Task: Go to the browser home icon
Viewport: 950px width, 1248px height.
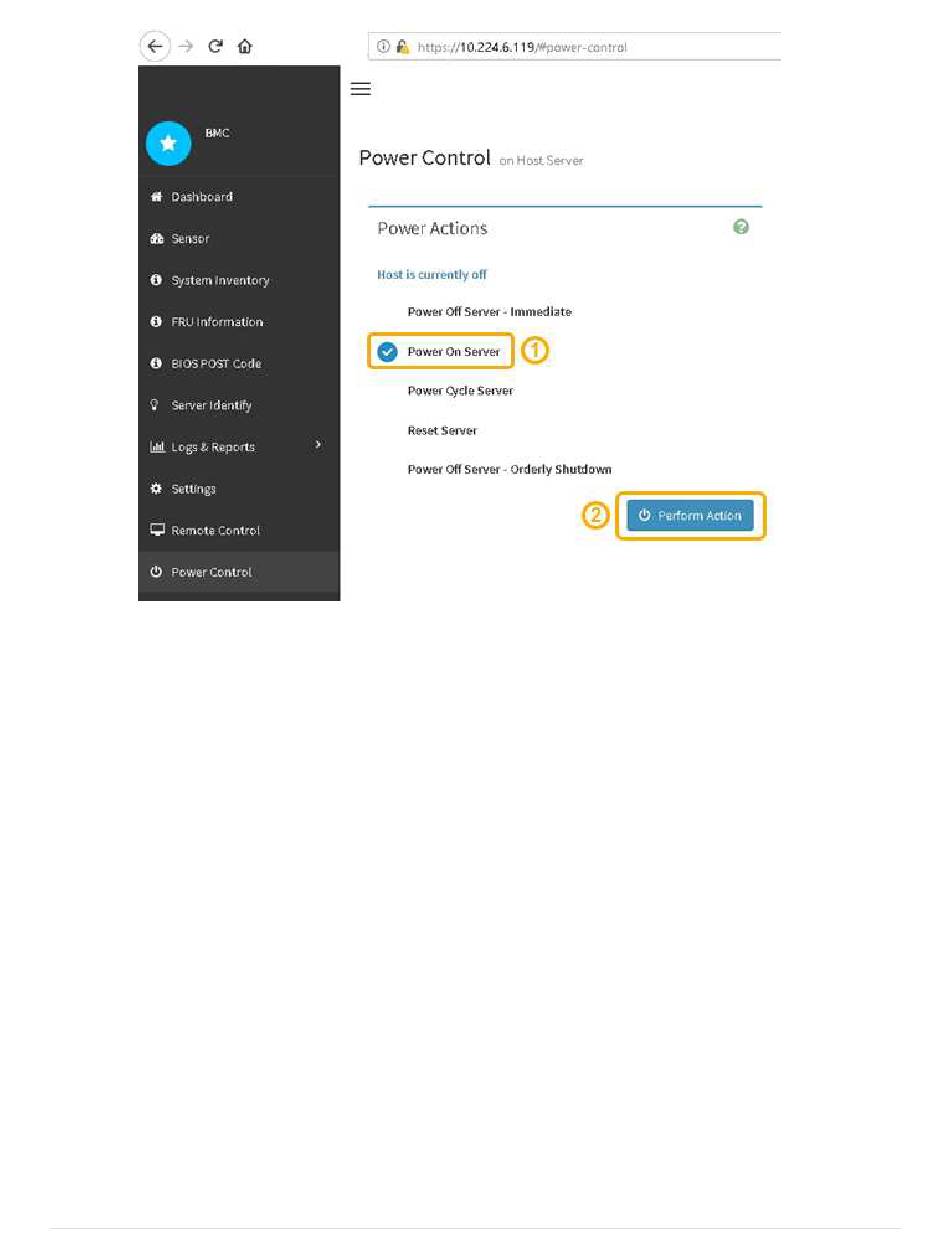Action: [x=245, y=46]
